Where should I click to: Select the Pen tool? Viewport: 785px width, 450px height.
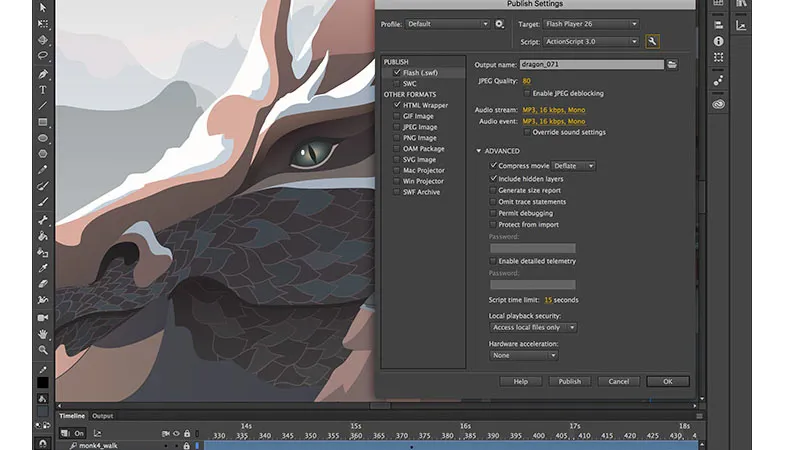click(43, 73)
